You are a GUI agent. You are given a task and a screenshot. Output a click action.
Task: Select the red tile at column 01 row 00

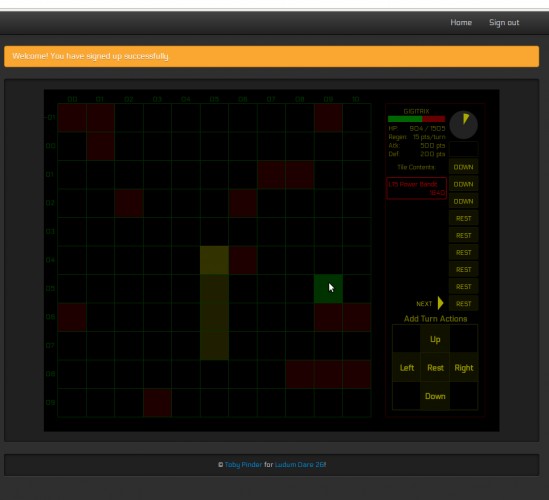pyautogui.click(x=100, y=146)
